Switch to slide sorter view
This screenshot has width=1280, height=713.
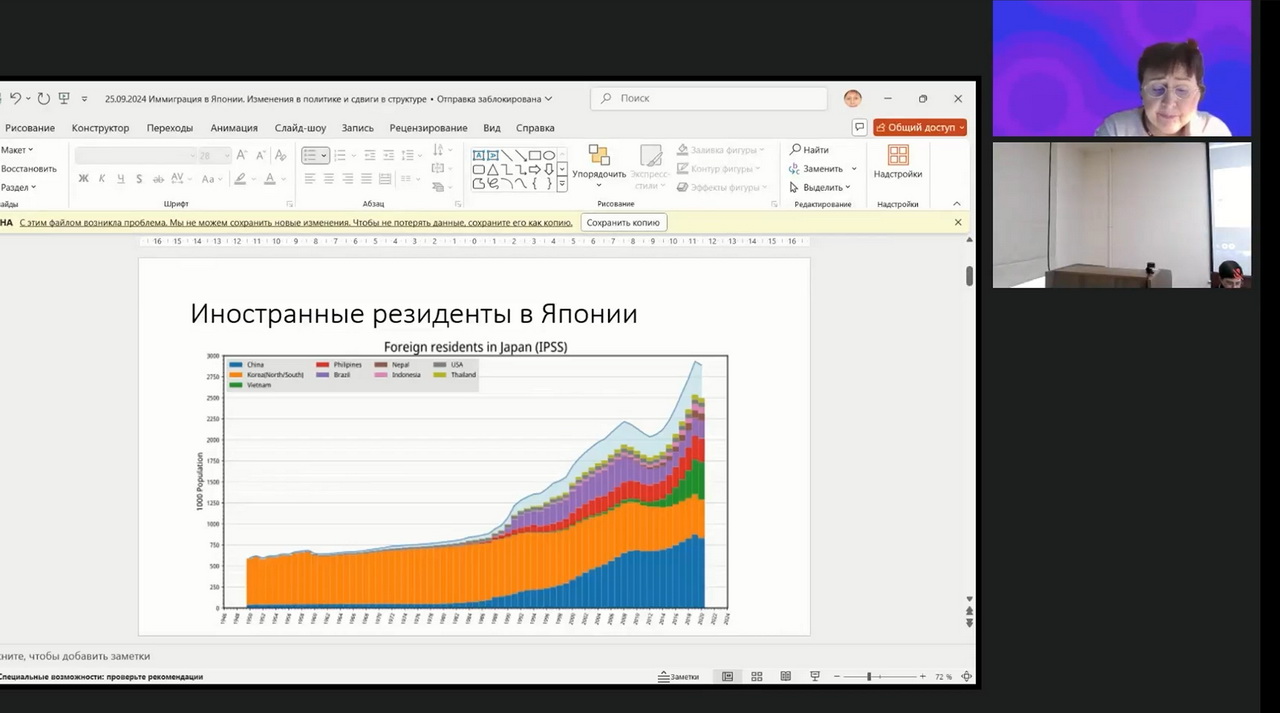click(x=757, y=677)
